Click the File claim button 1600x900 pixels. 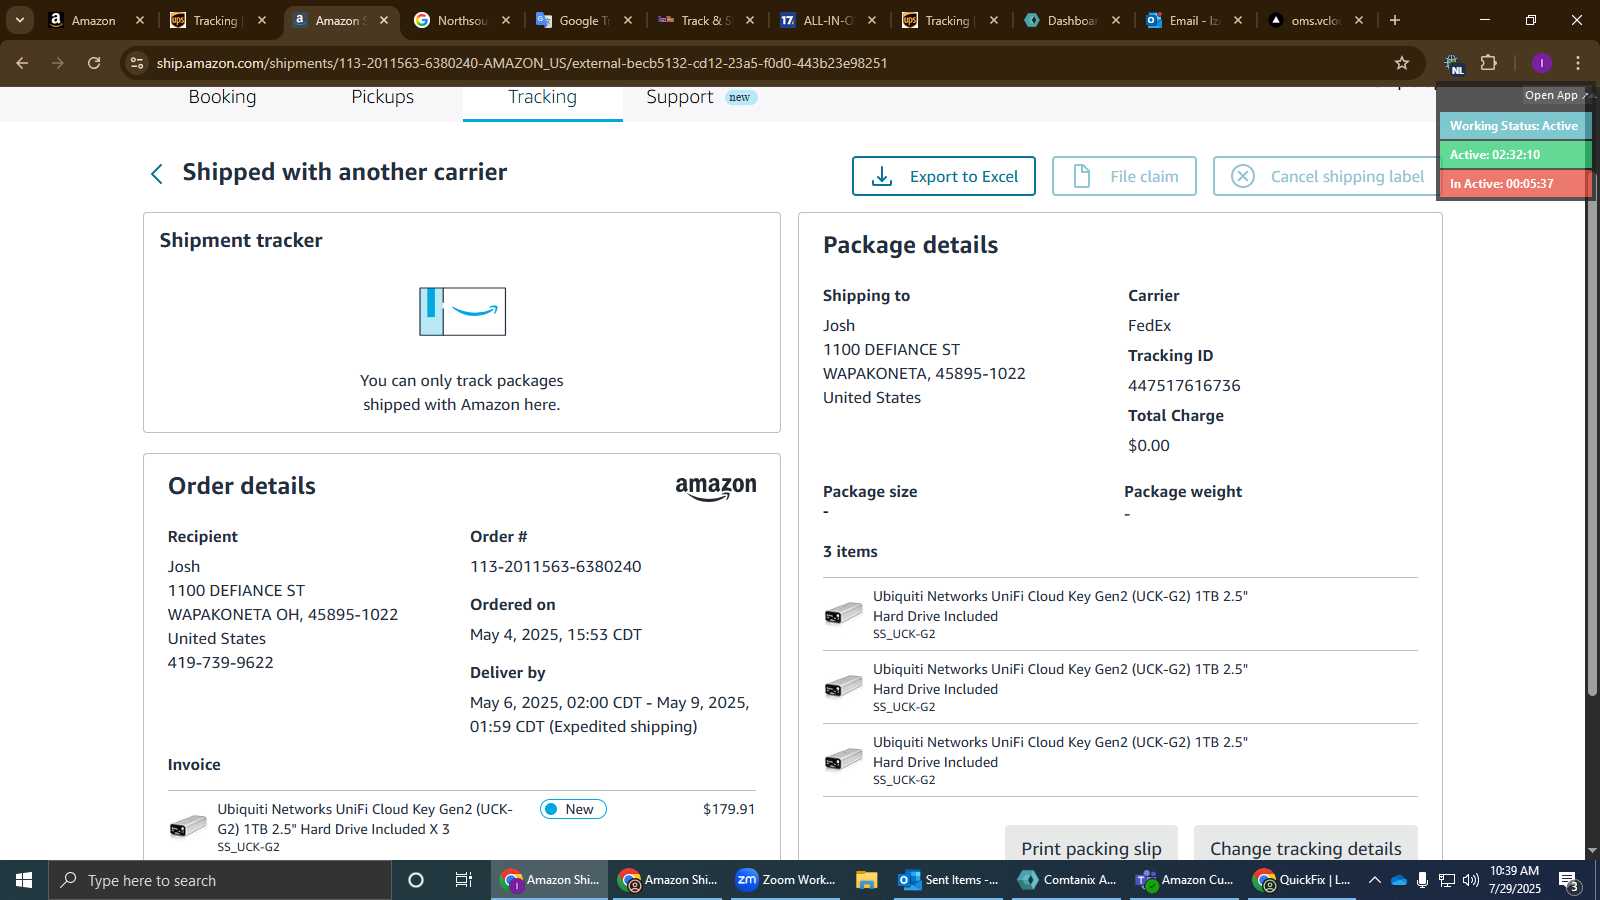[x=1124, y=176]
